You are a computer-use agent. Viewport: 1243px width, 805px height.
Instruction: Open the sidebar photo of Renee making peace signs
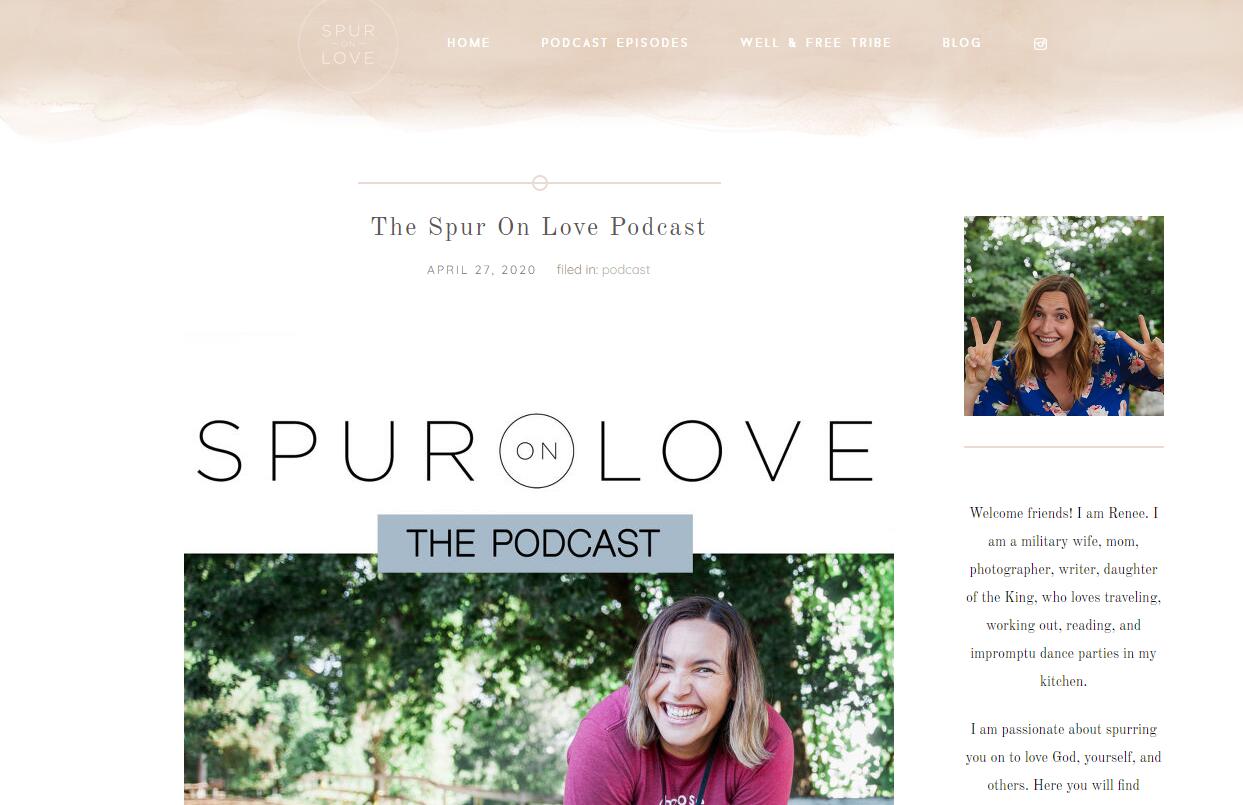coord(1064,316)
